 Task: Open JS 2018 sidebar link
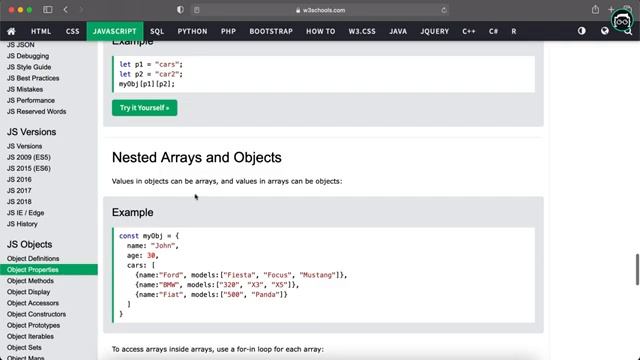19,202
